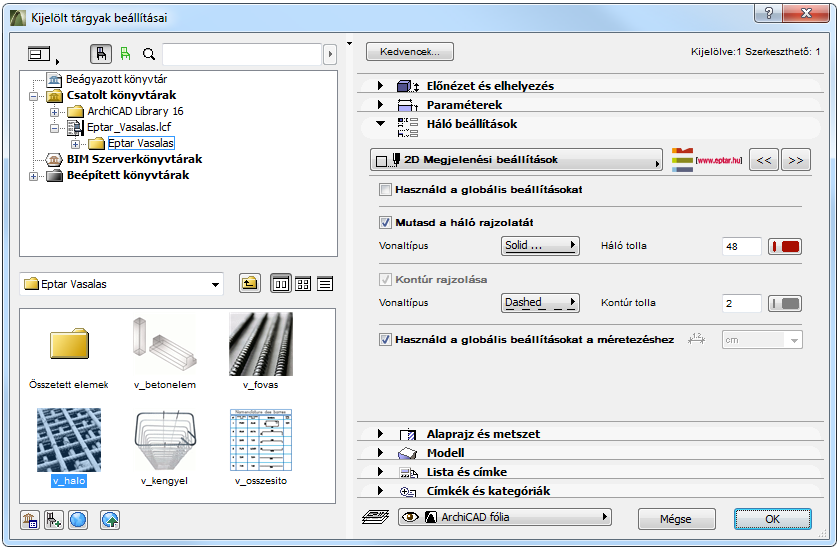Toggle global settings for méretezéshez checkbox
Viewport: 840px width, 551px height.
point(385,339)
